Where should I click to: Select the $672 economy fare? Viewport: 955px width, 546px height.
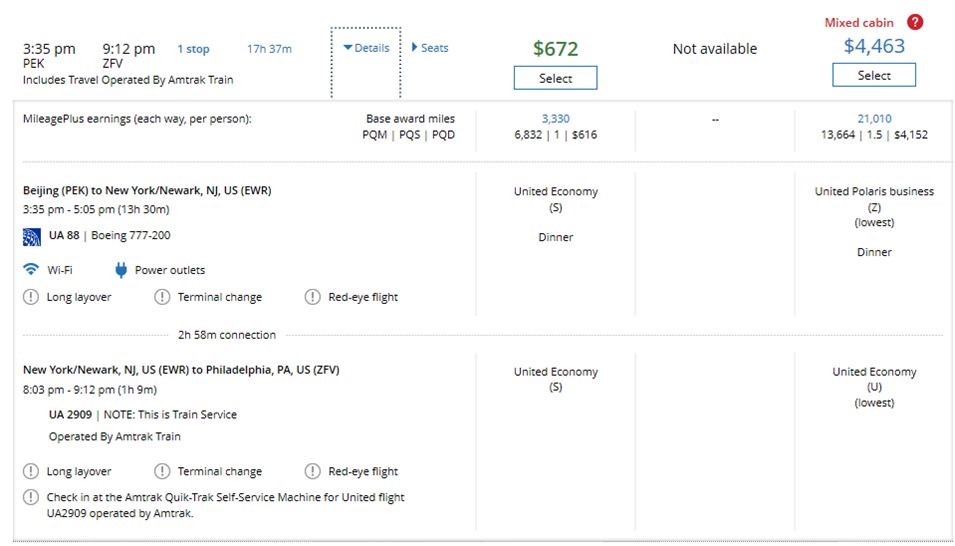point(555,78)
